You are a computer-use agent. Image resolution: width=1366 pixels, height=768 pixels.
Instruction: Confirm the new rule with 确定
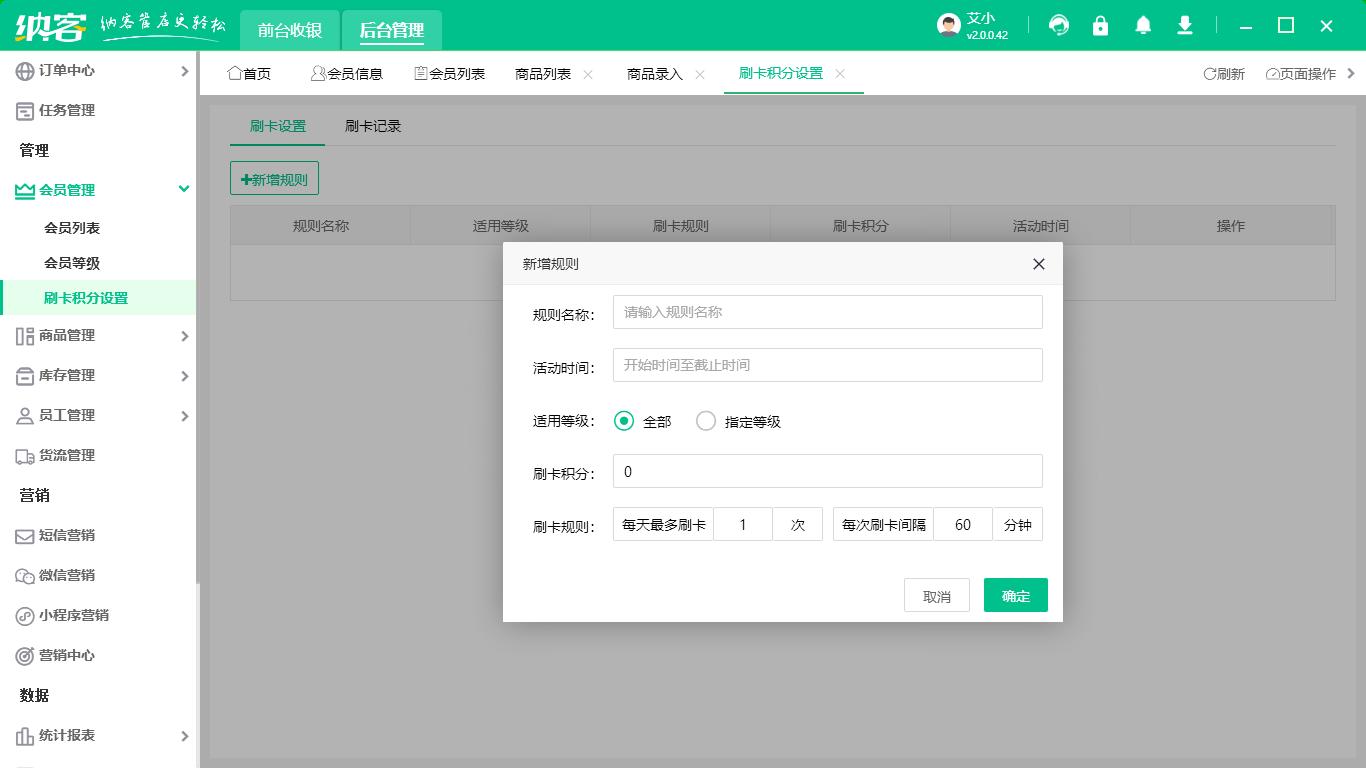click(1015, 595)
